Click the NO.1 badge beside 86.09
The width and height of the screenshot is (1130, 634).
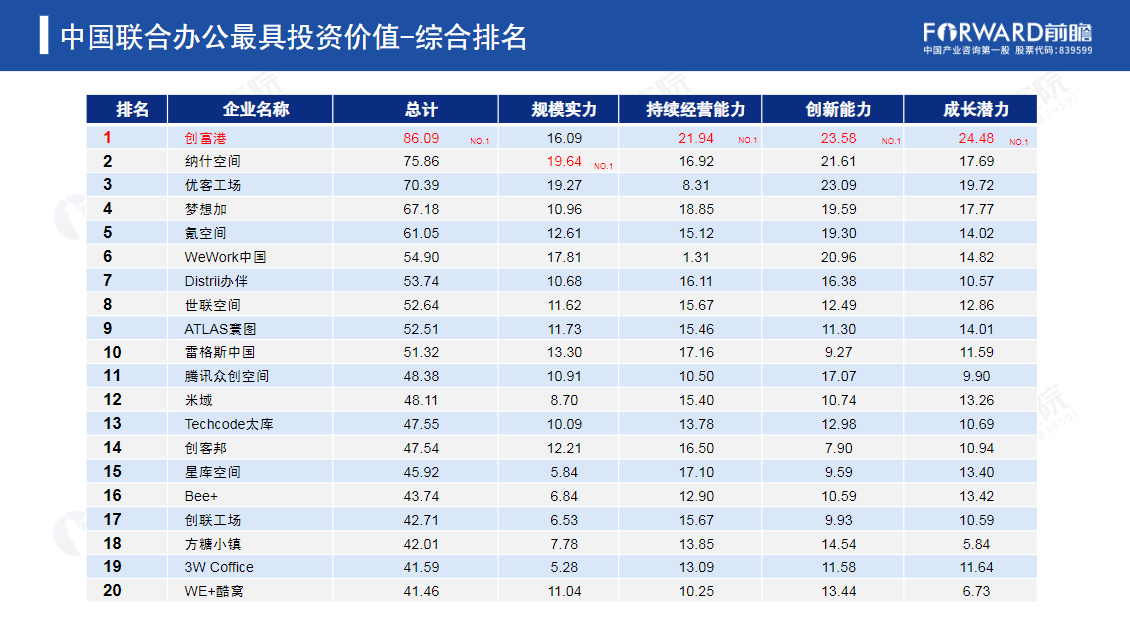coord(480,141)
